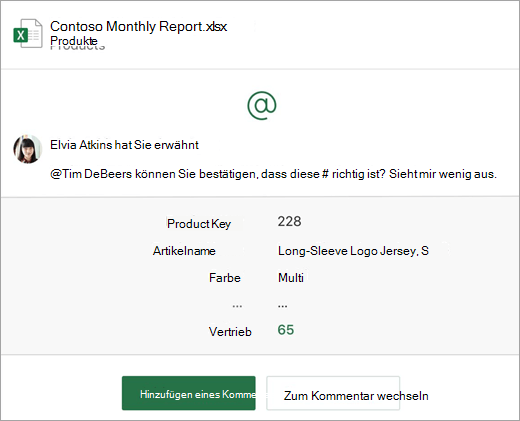Screen dimensions: 520x421
Task: Click the Artikelname field label
Action: click(184, 251)
